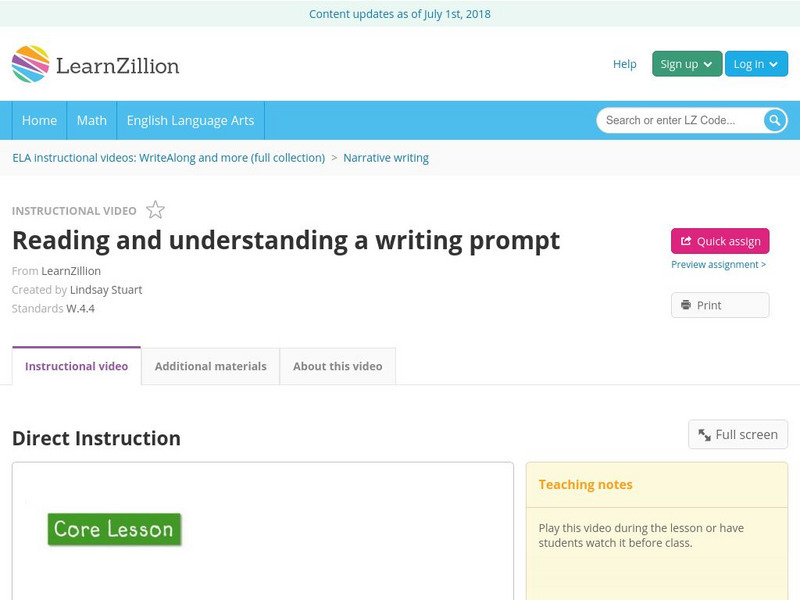Select the Instructional video tab
800x600 pixels.
[76, 366]
